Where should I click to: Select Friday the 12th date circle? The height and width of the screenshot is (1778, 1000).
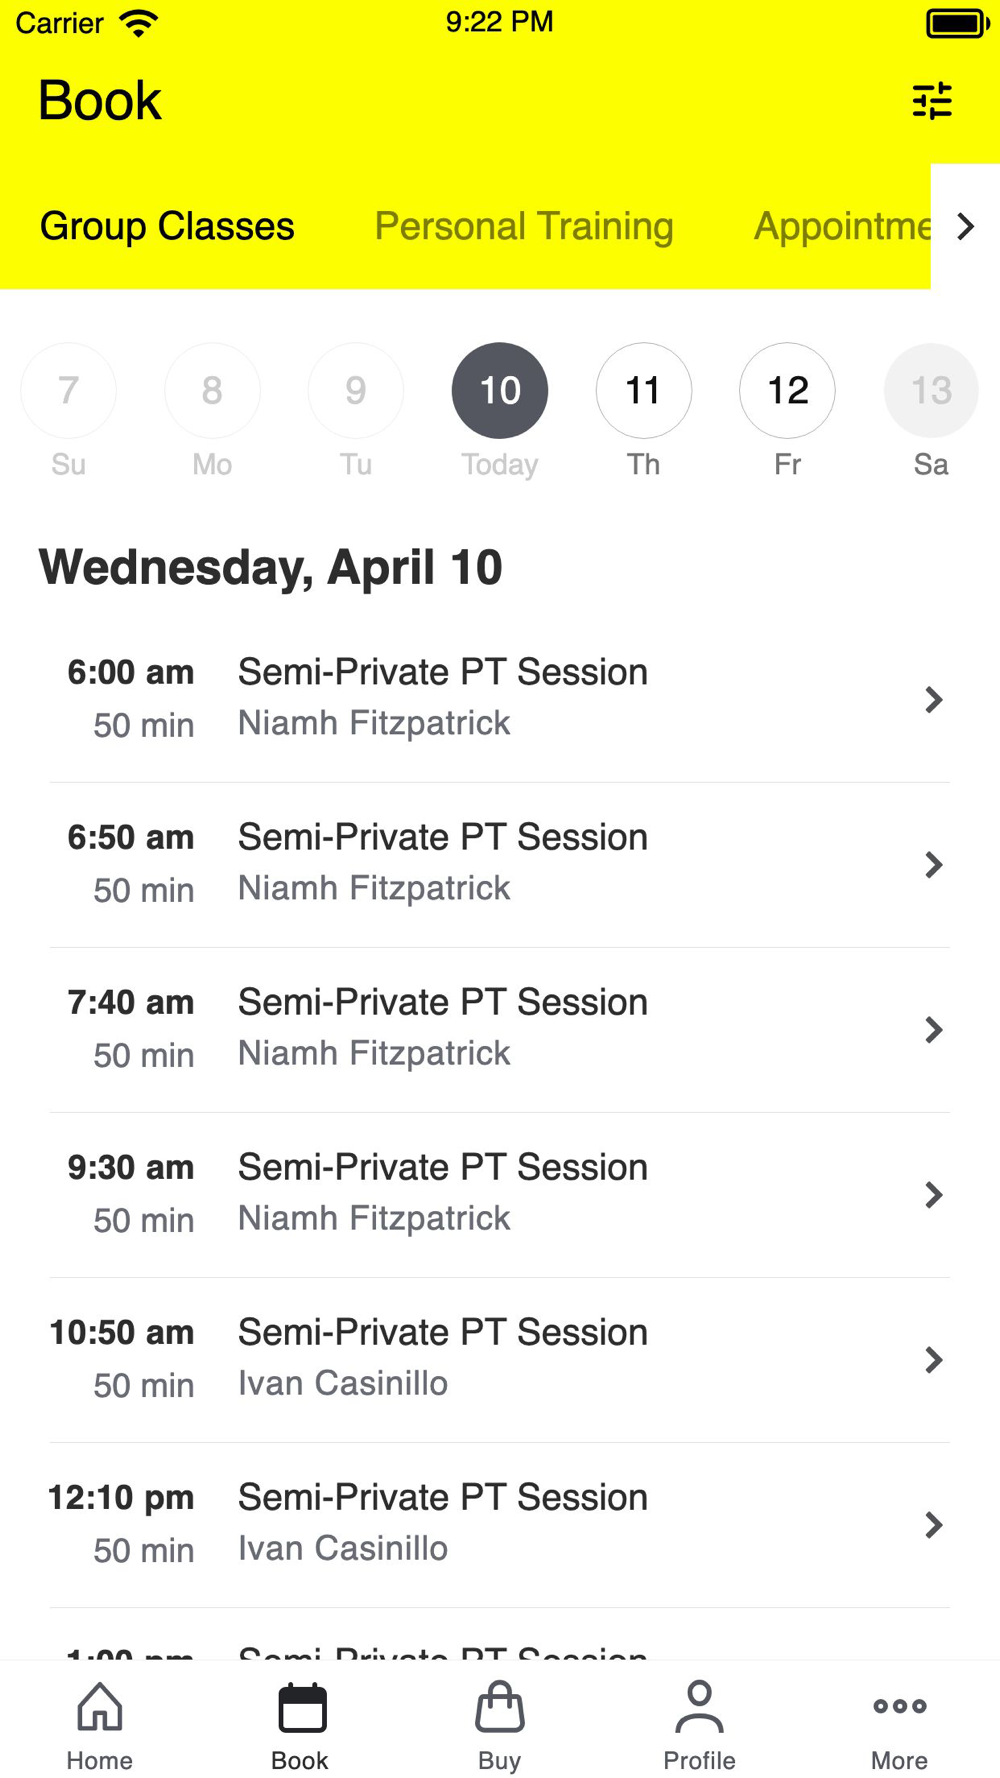787,390
